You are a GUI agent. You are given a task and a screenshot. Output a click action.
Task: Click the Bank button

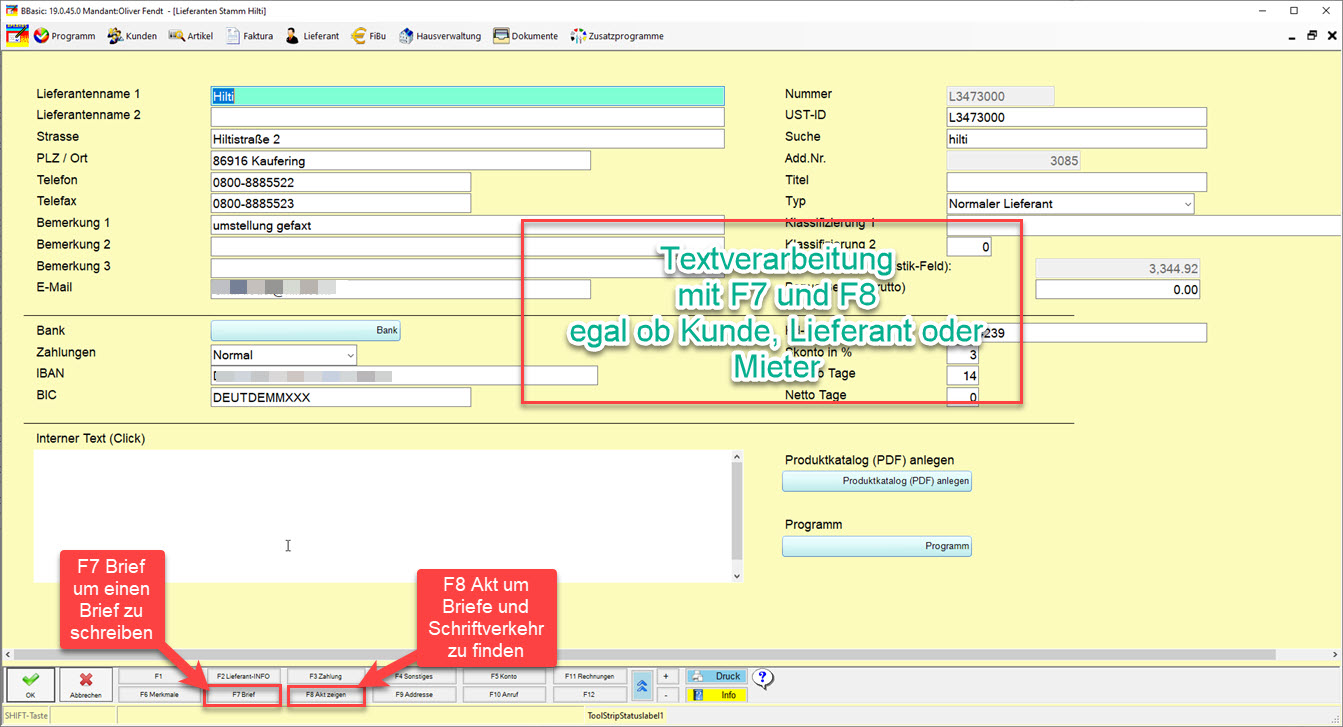point(305,331)
